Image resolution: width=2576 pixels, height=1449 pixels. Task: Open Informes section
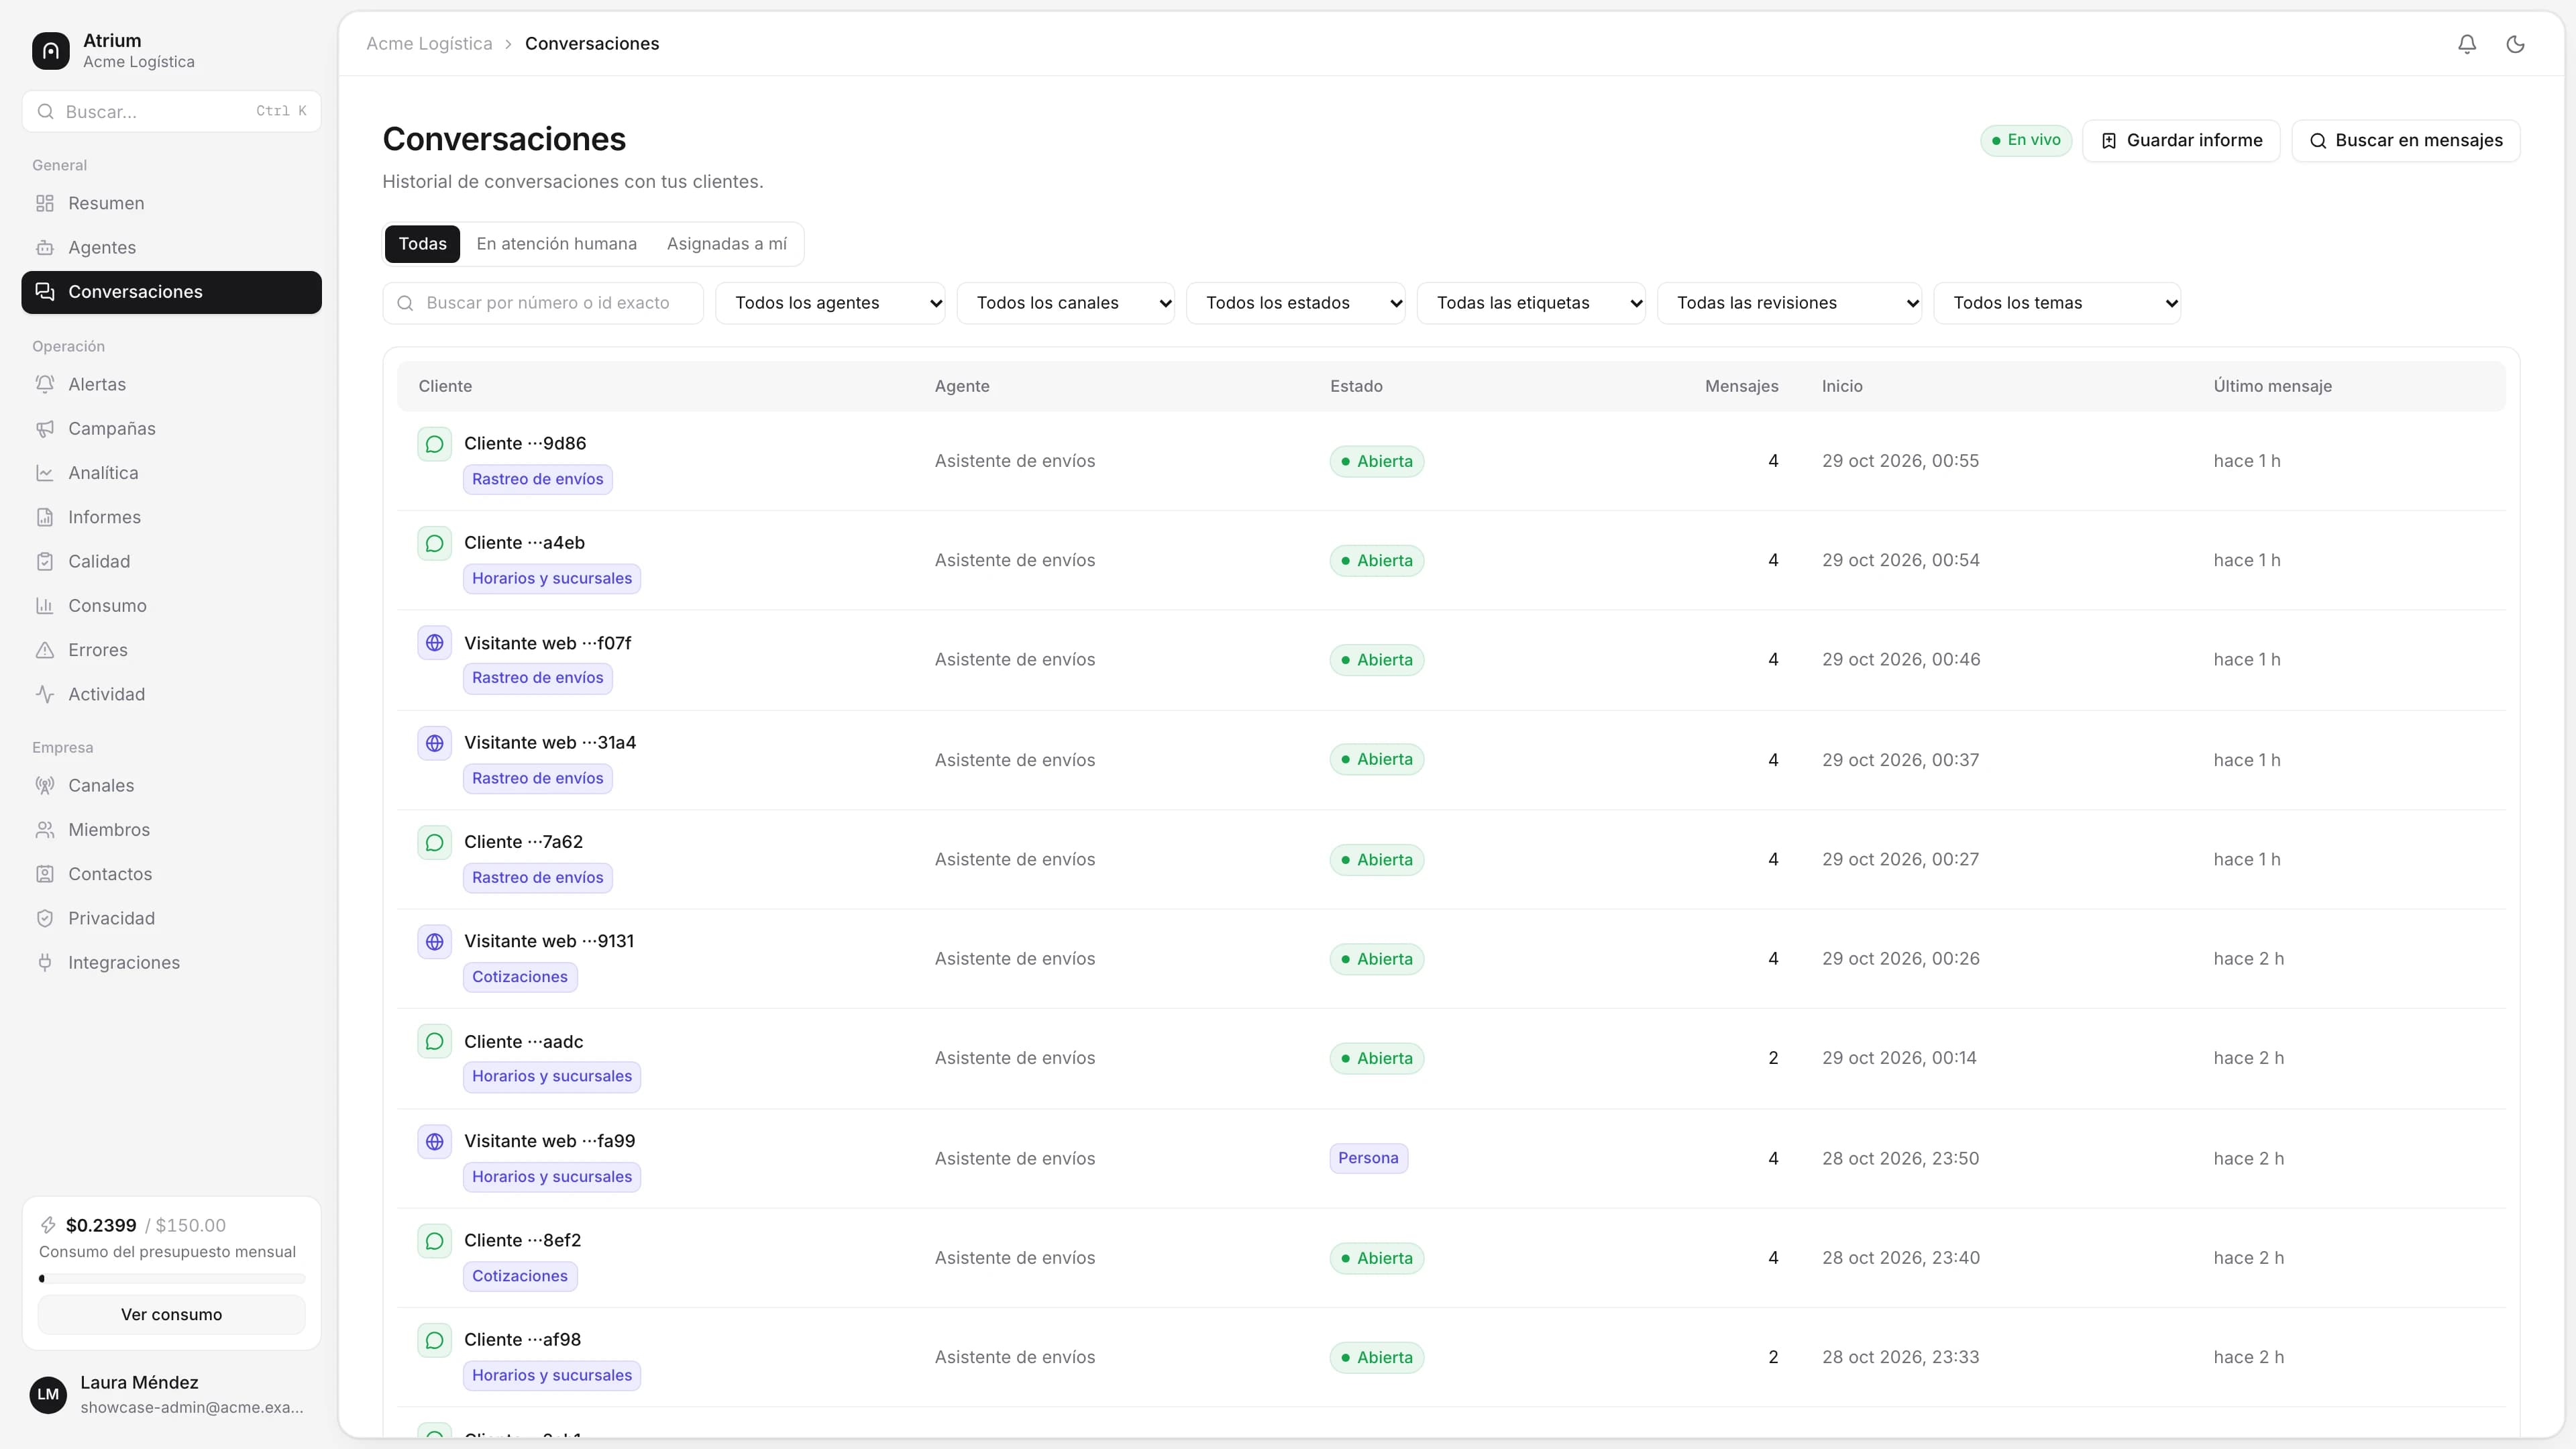coord(171,517)
